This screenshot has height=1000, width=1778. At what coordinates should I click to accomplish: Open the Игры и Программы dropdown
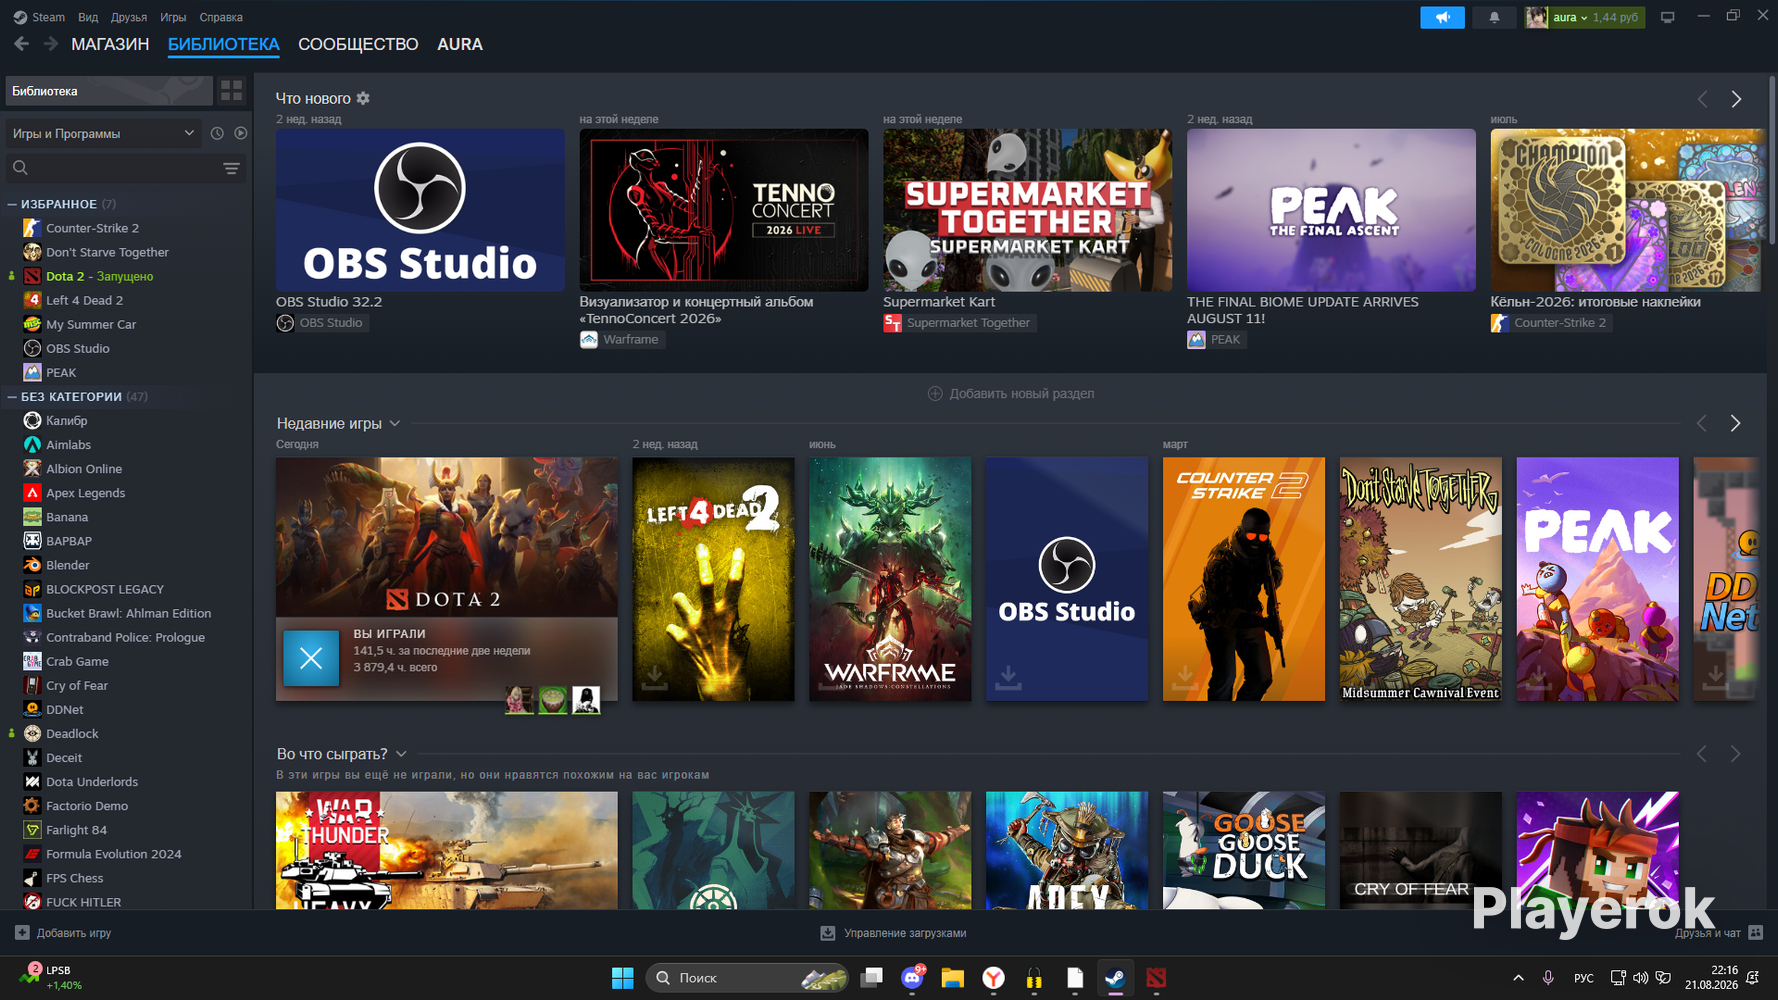pyautogui.click(x=103, y=133)
